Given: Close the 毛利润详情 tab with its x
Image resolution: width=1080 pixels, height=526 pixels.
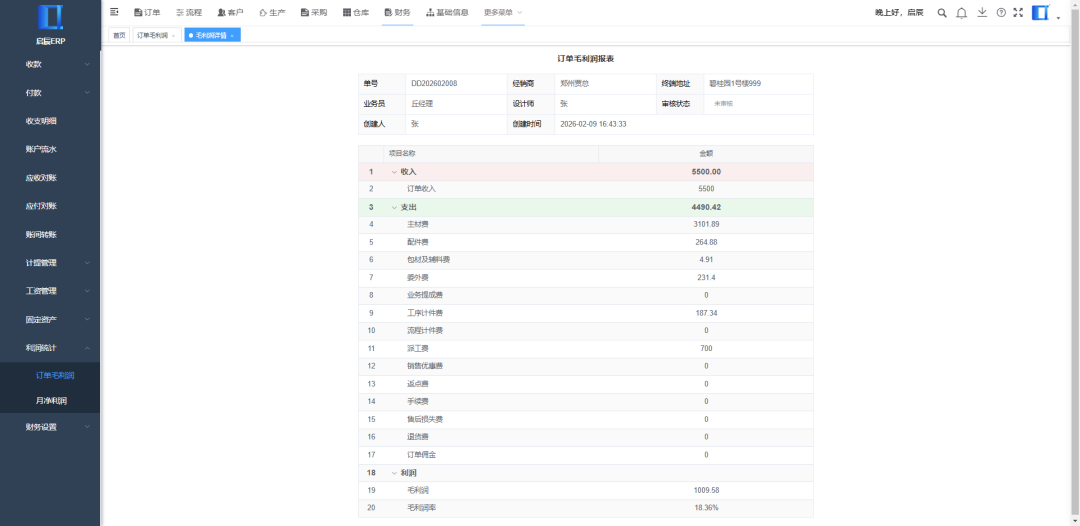Looking at the screenshot, I should click(232, 35).
